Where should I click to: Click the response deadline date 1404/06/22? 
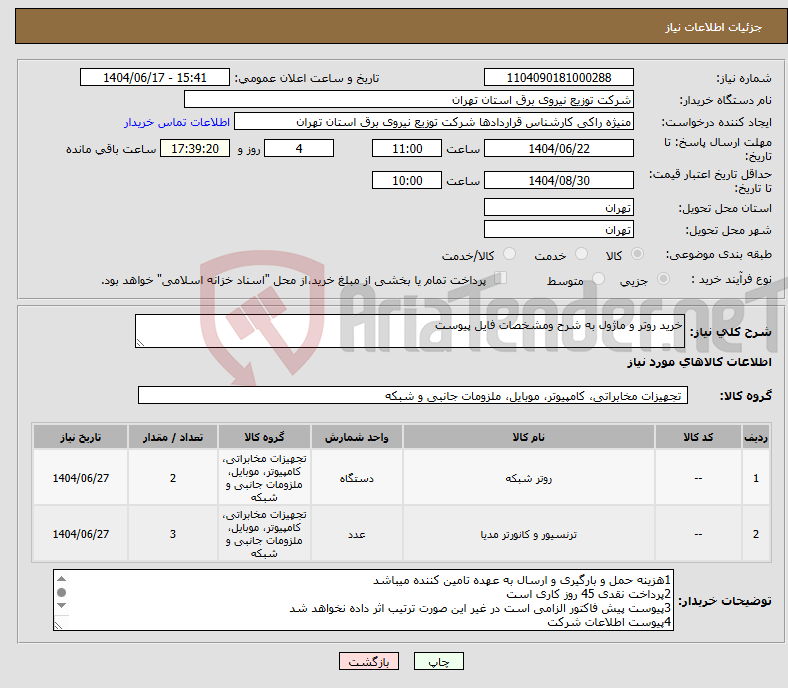pos(559,148)
